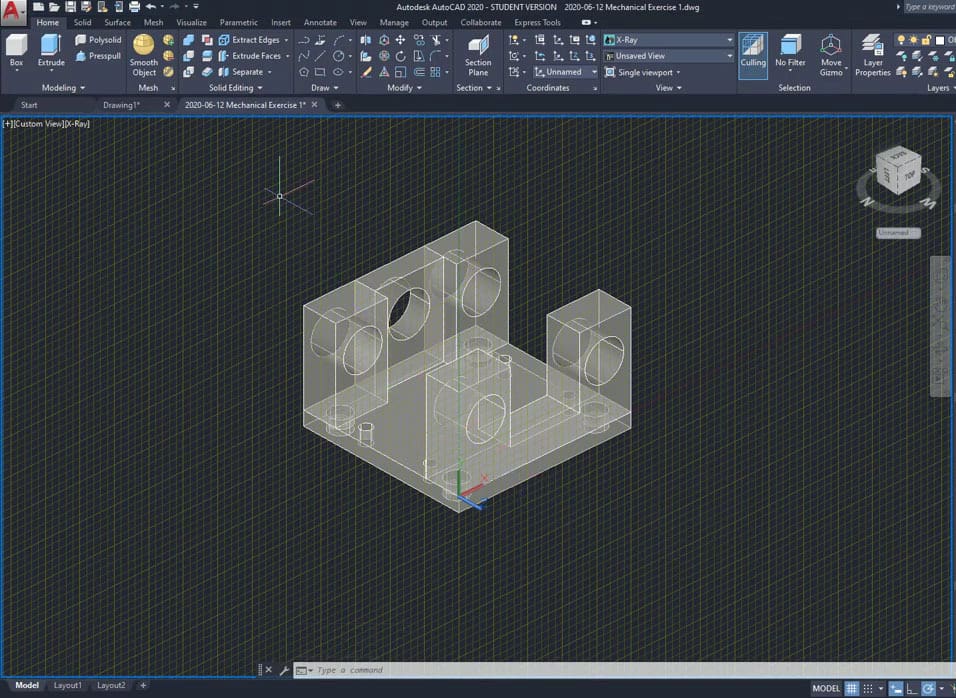The image size is (956, 698).
Task: Toggle snap mode in status bar
Action: point(868,689)
